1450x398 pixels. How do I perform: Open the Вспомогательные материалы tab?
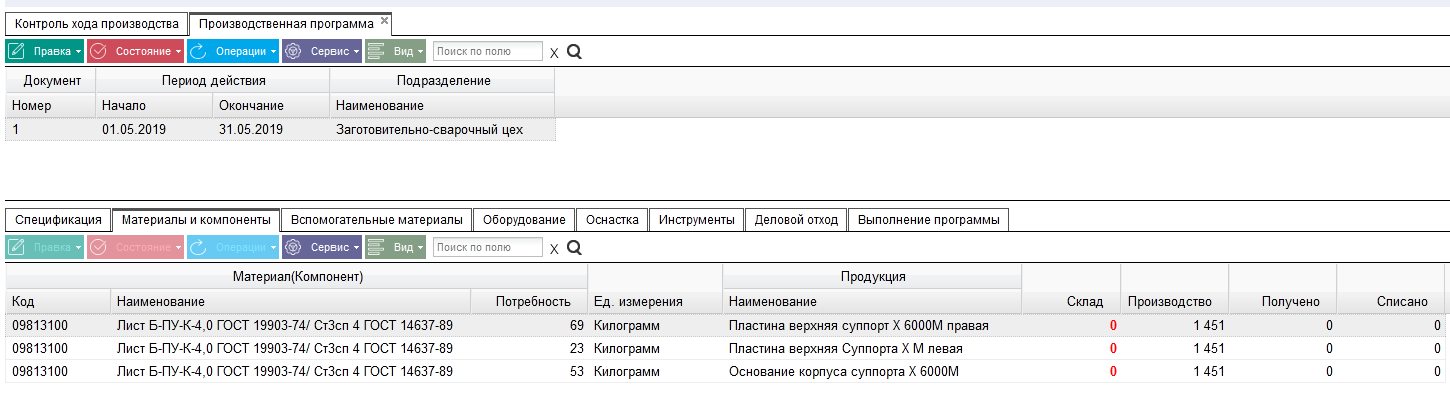pyautogui.click(x=376, y=219)
